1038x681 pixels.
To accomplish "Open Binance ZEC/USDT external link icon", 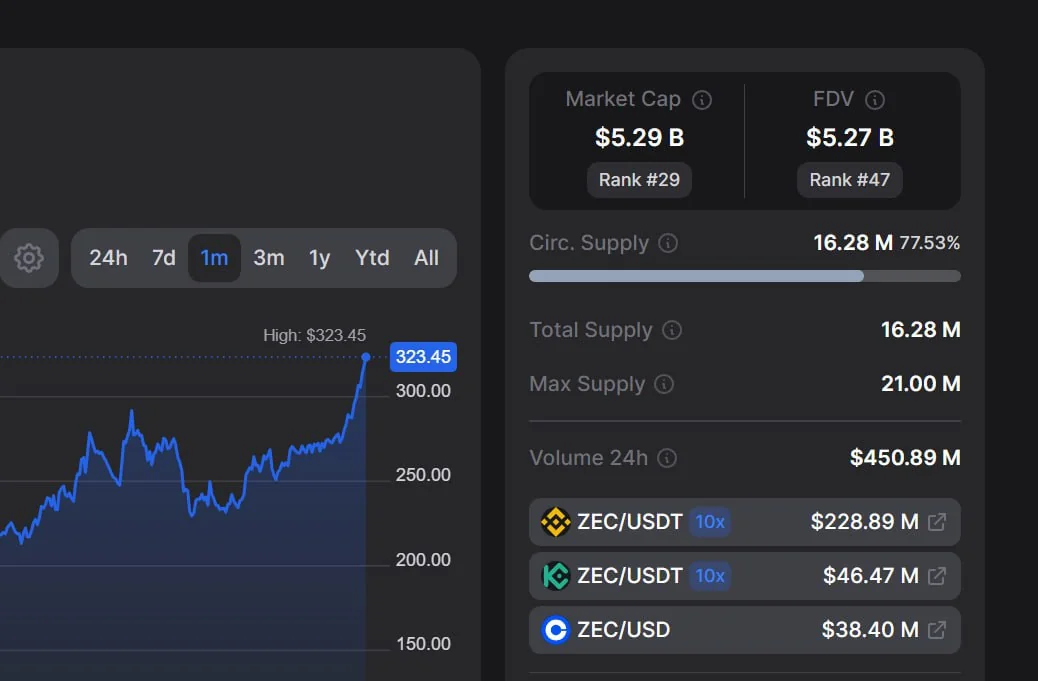I will point(937,522).
